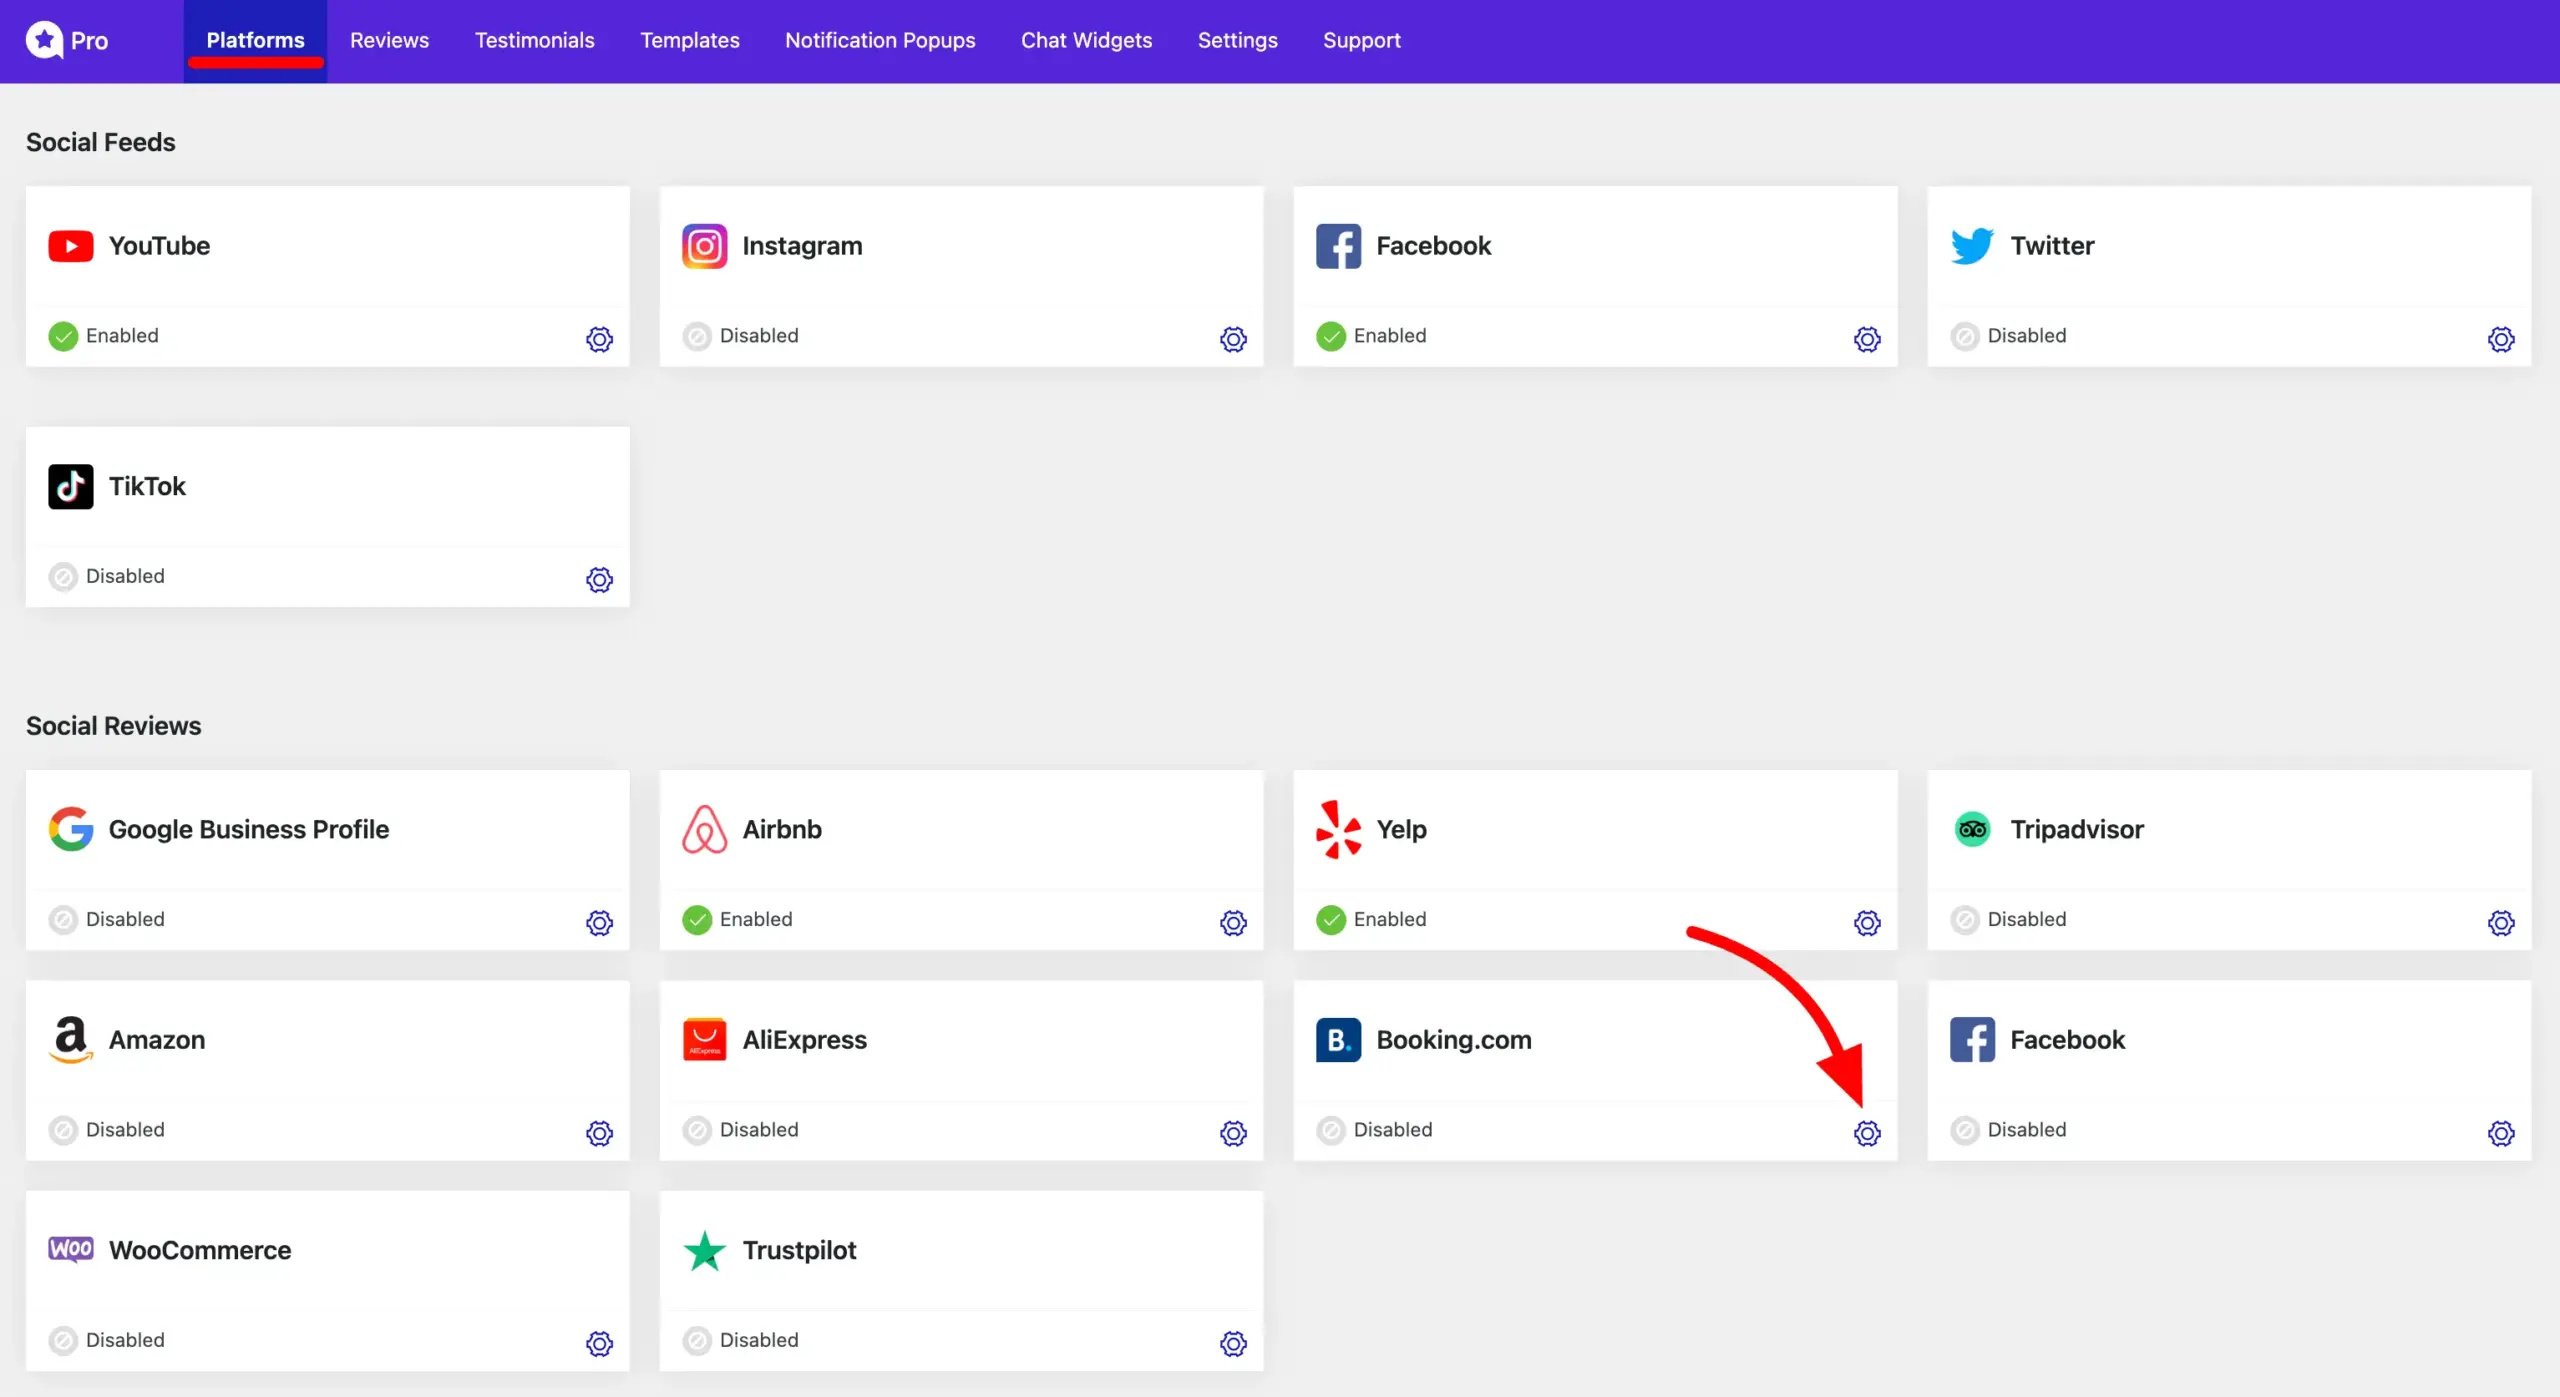Click the YouTube platform settings gear icon
Screen dimensions: 2560x1397
coord(600,339)
